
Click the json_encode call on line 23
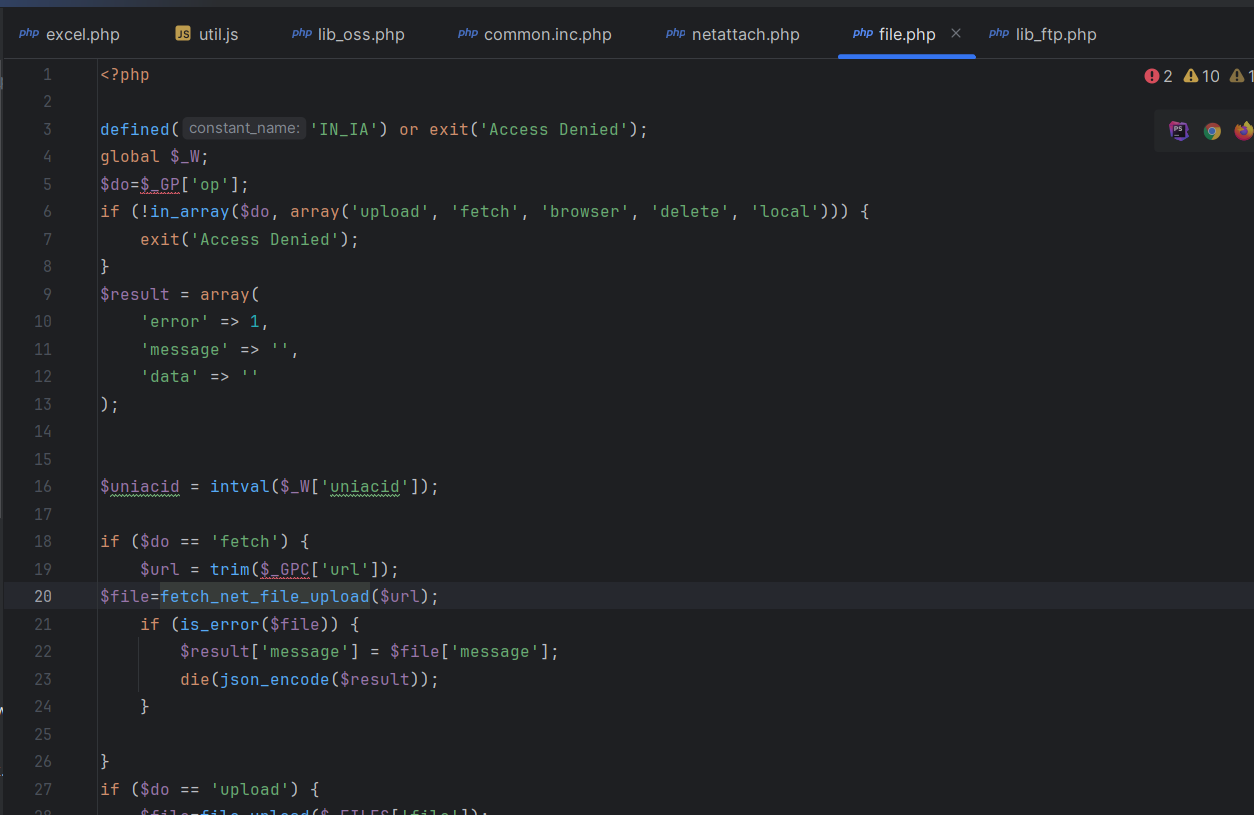click(x=275, y=679)
